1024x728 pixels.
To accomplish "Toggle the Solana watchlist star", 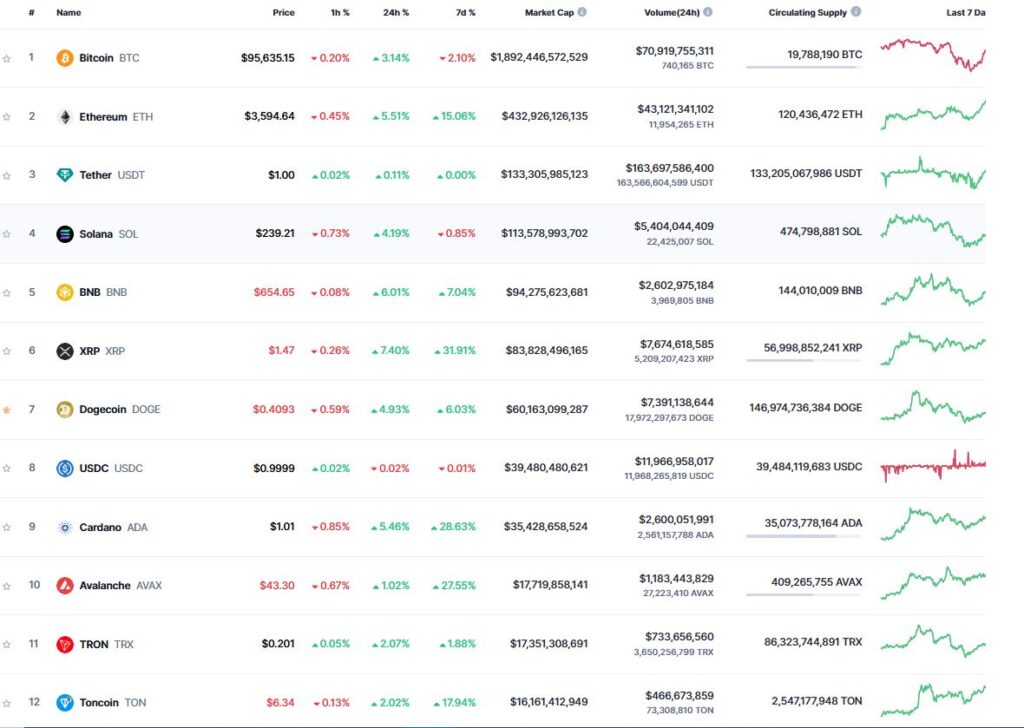I will point(7,234).
